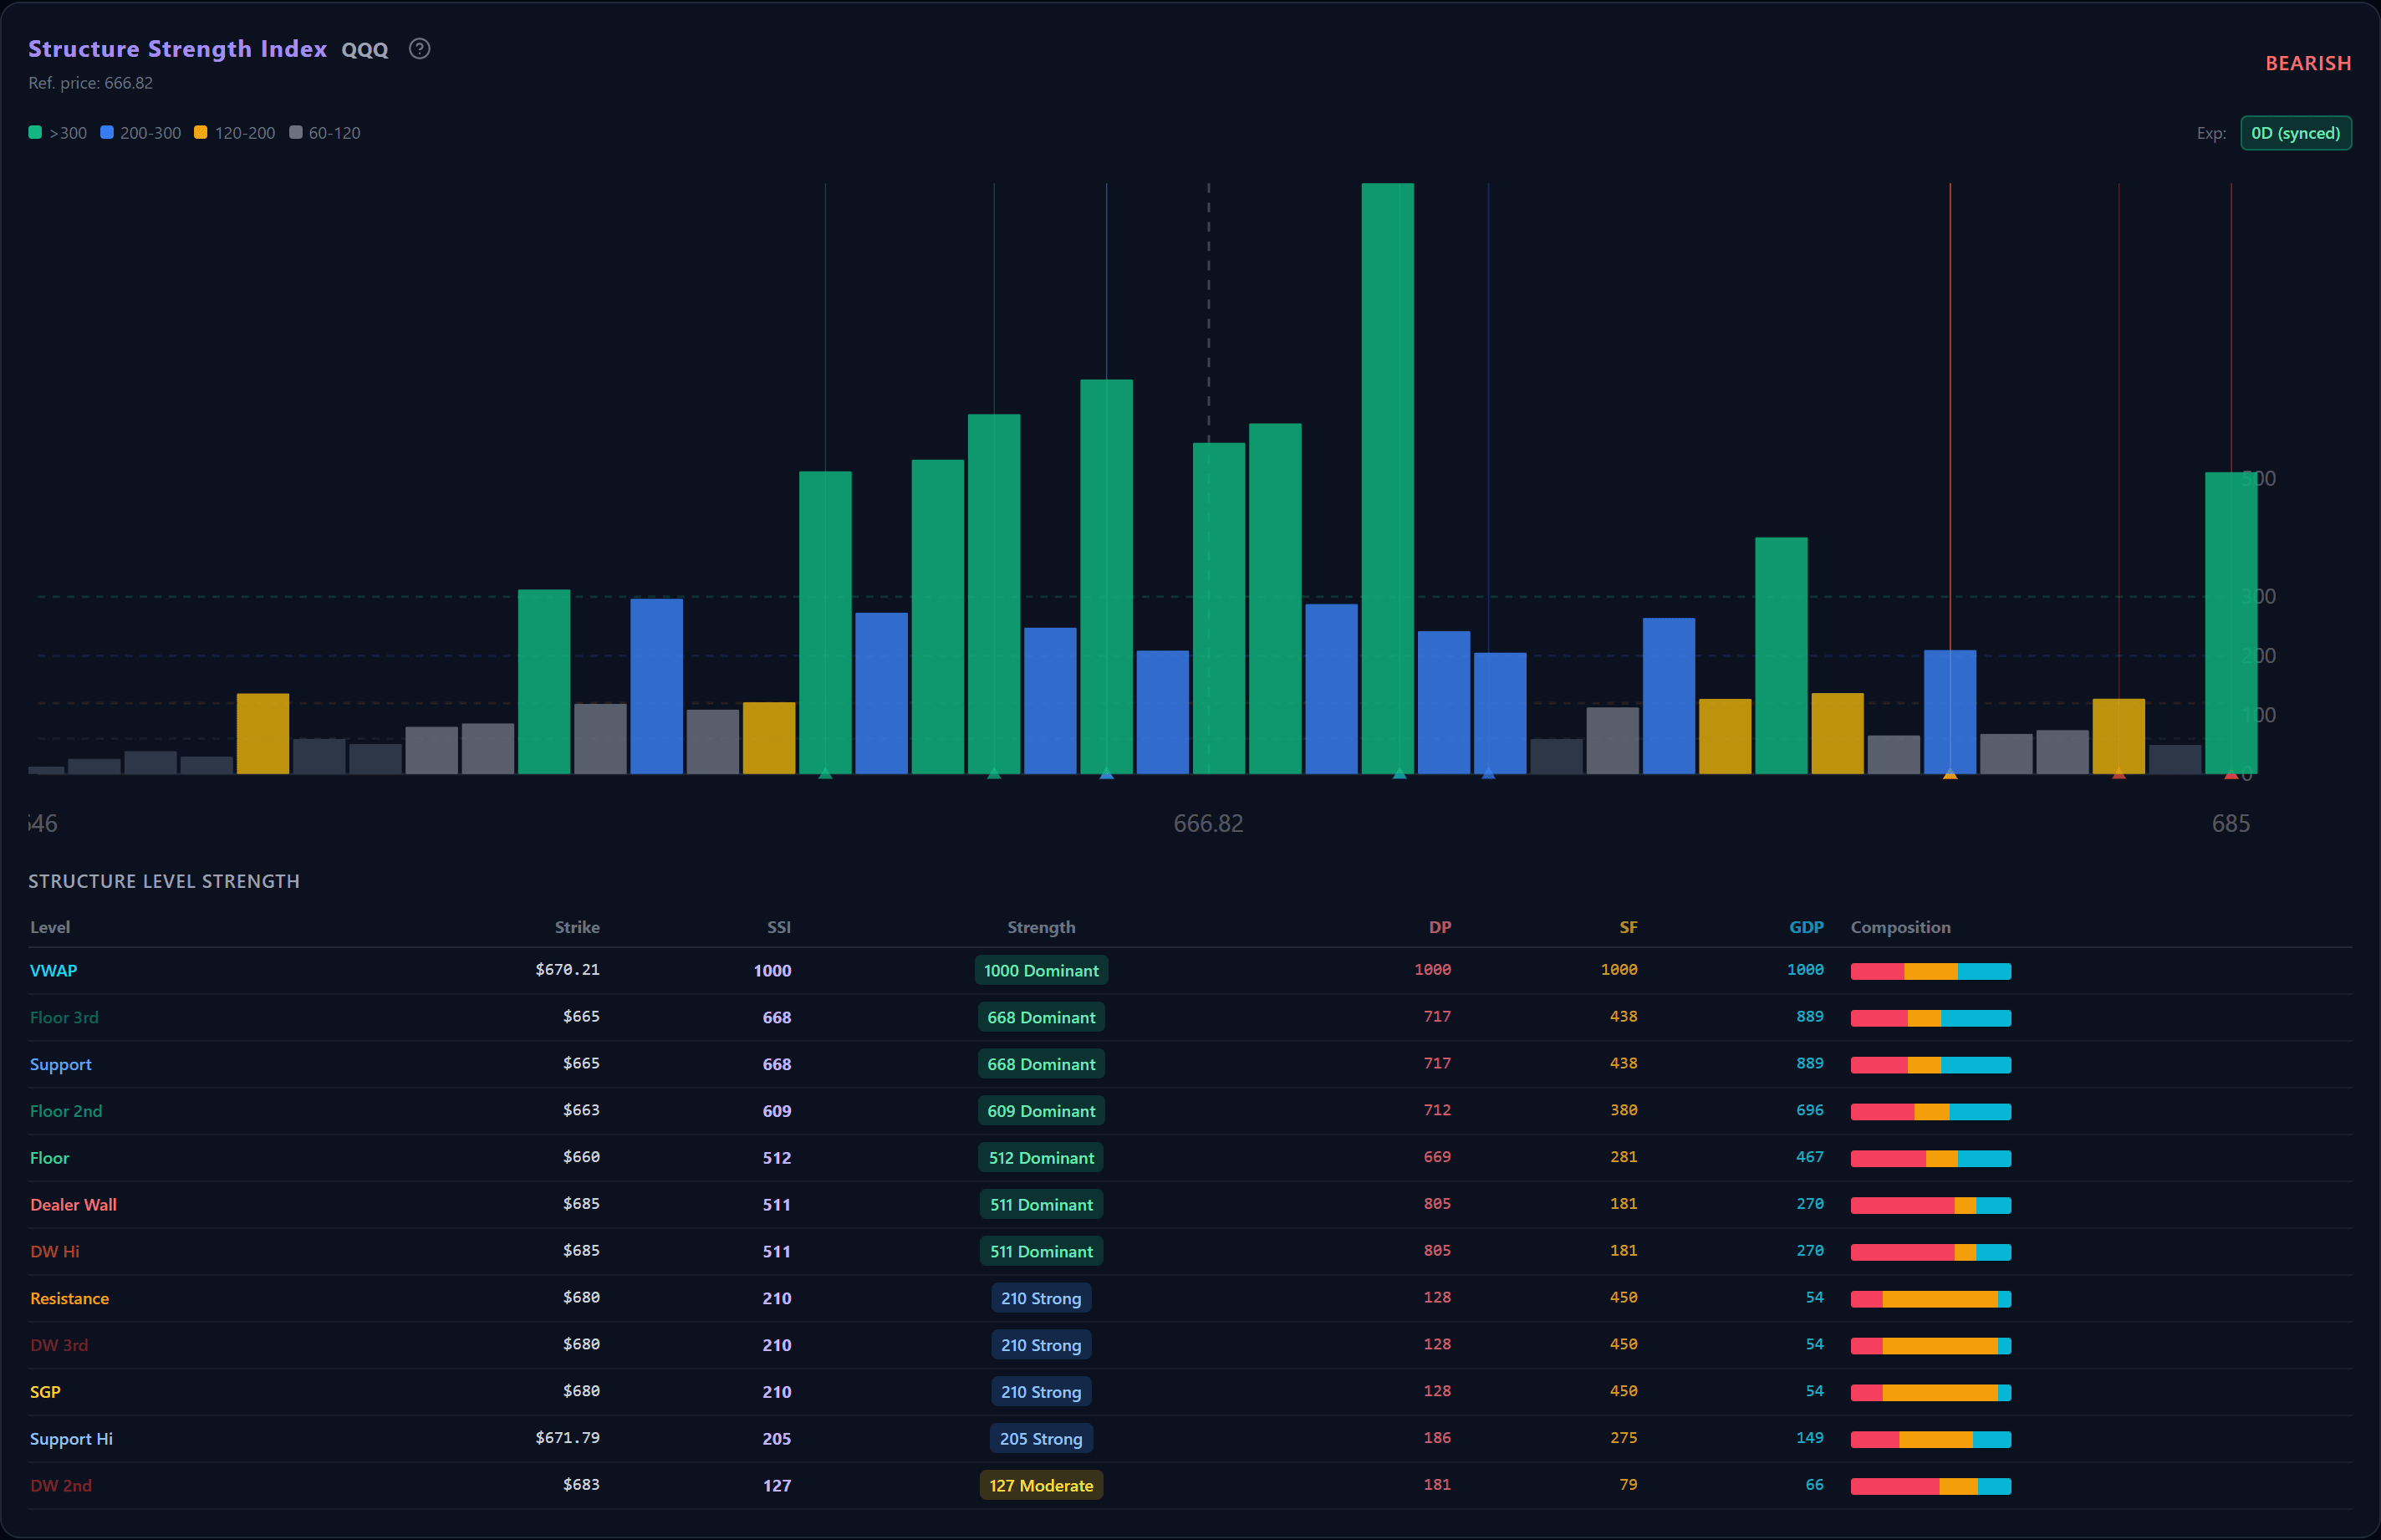This screenshot has height=1540, width=2381.
Task: Click the GDP column header
Action: pos(1806,927)
